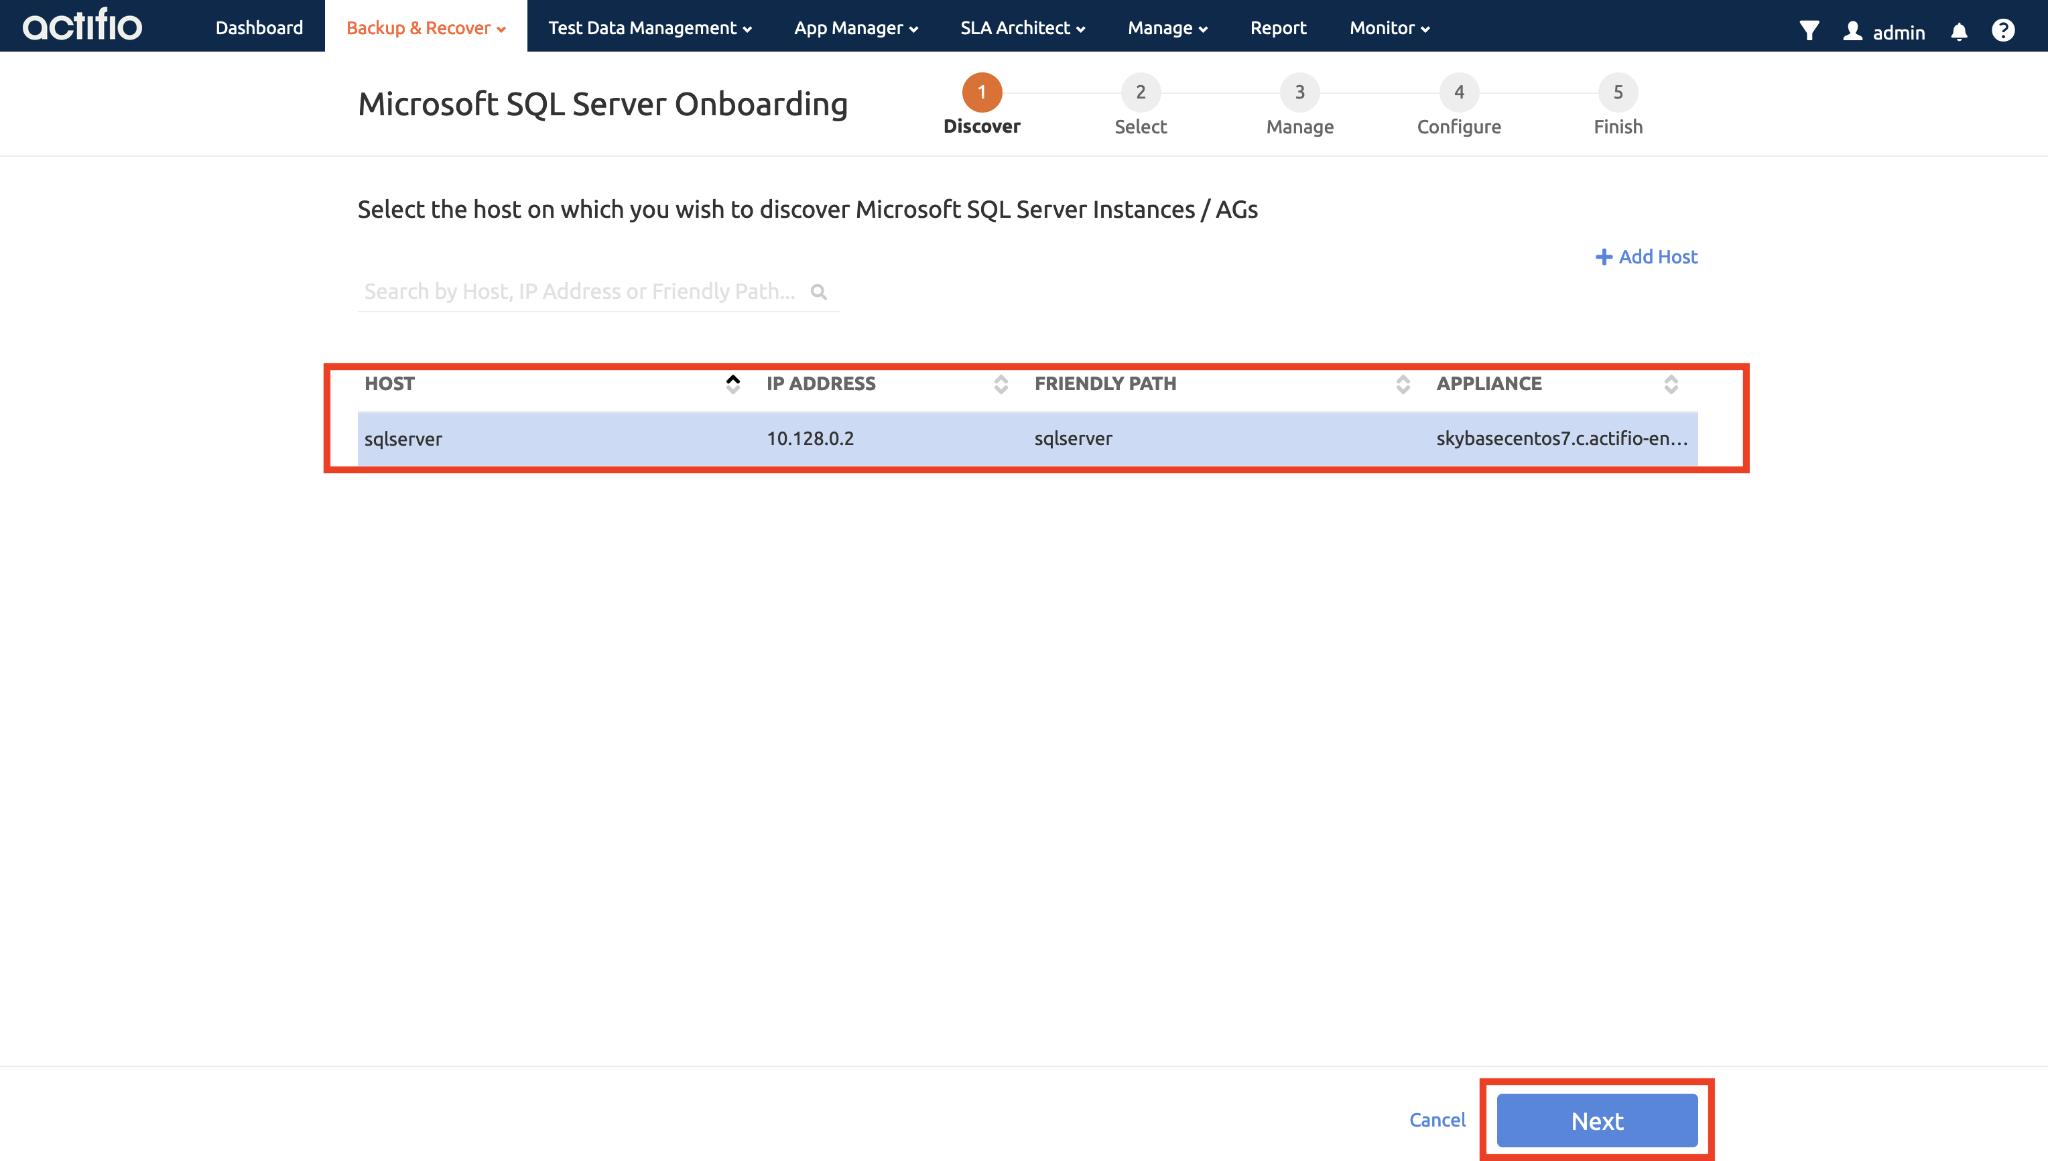Click step 1 Discover circle

click(982, 92)
